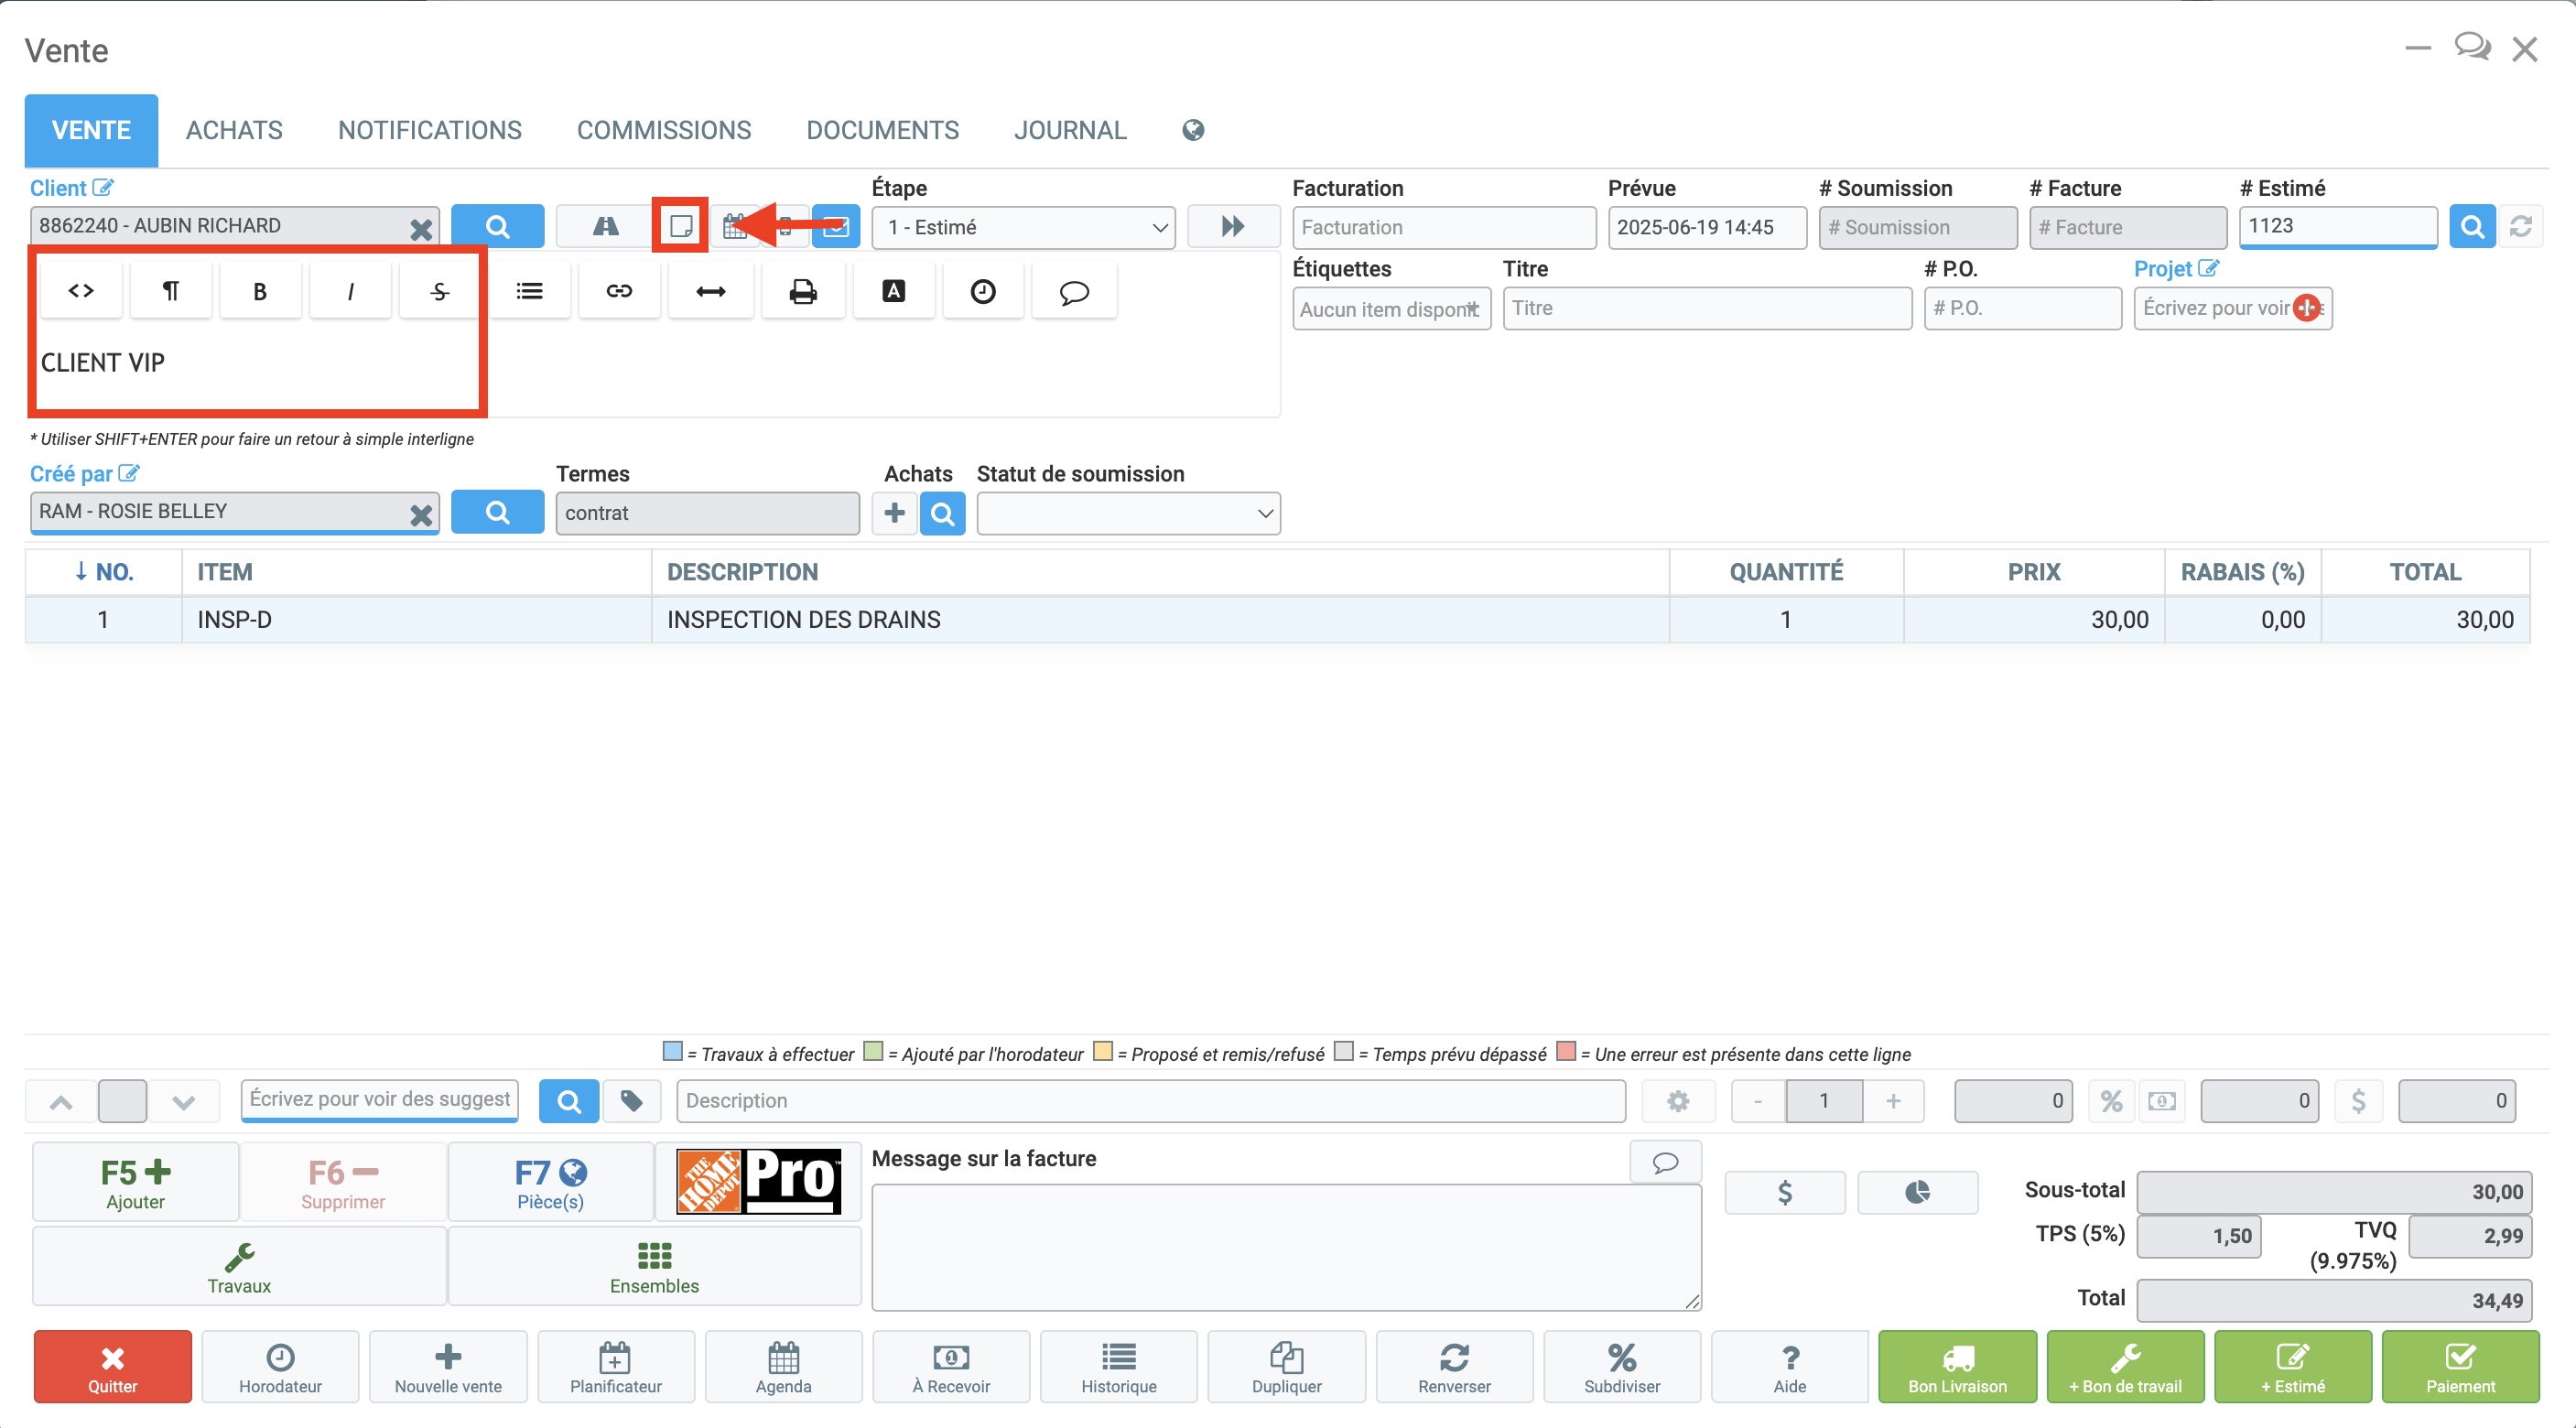Click the printer icon in editor toolbar
The width and height of the screenshot is (2576, 1428).
click(803, 291)
